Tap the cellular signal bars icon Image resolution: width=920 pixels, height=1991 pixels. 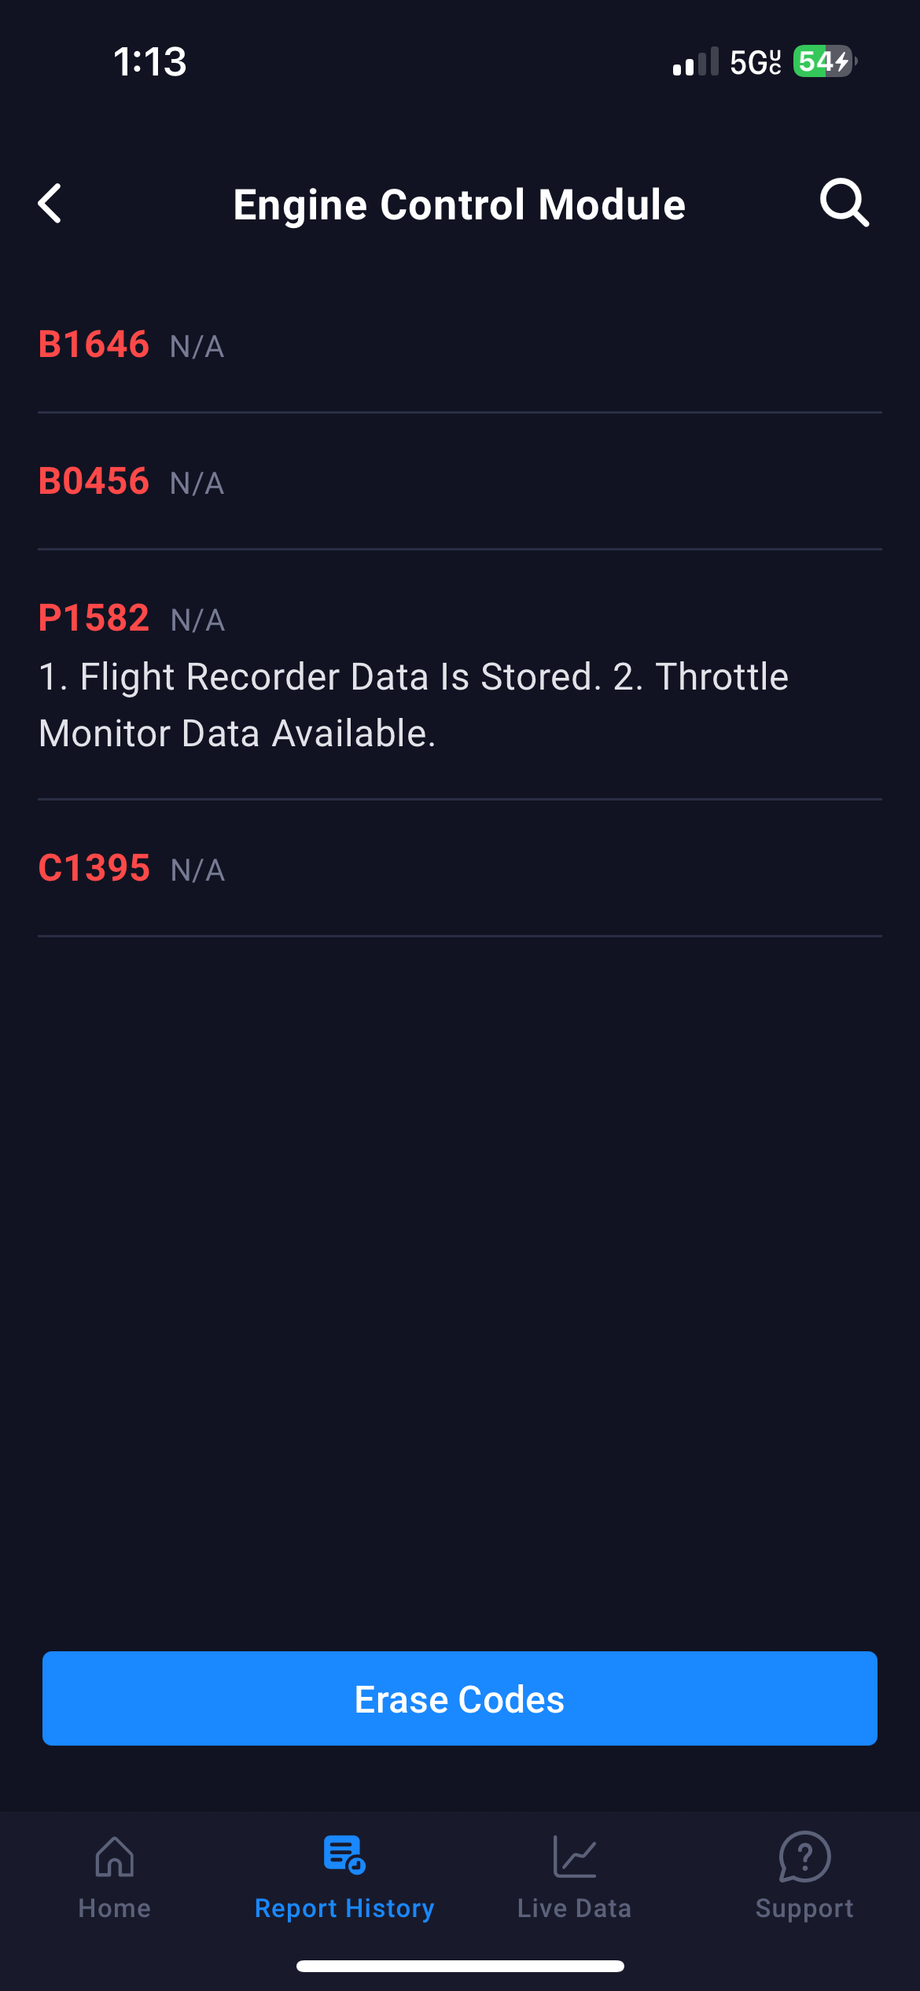pyautogui.click(x=695, y=63)
